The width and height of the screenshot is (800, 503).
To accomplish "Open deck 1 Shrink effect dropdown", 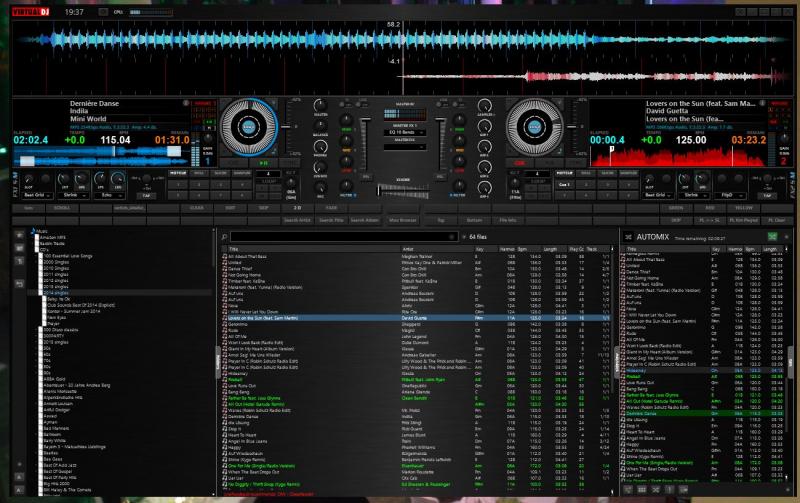I will tap(73, 195).
